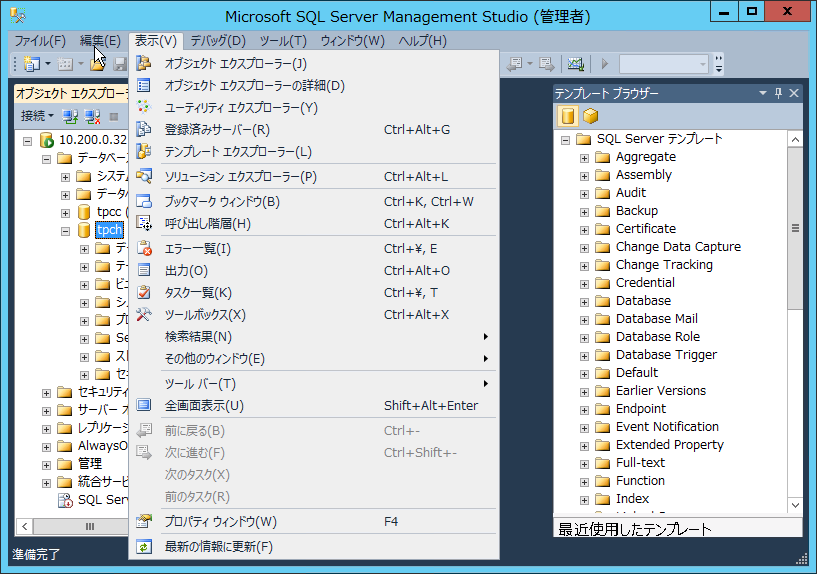Image resolution: width=817 pixels, height=574 pixels.
Task: Open the デバッグ(D) menu
Action: click(x=218, y=41)
